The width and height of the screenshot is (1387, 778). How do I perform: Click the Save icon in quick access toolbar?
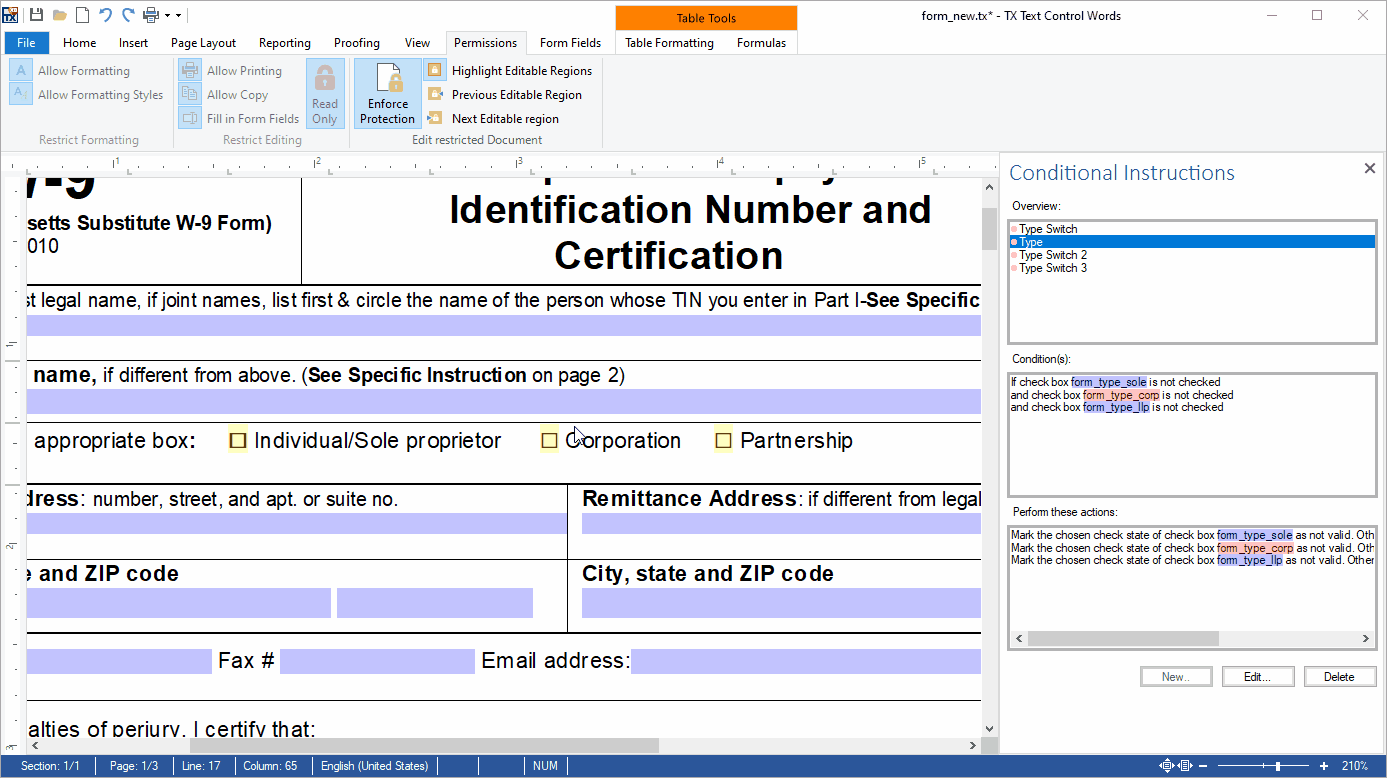(36, 15)
